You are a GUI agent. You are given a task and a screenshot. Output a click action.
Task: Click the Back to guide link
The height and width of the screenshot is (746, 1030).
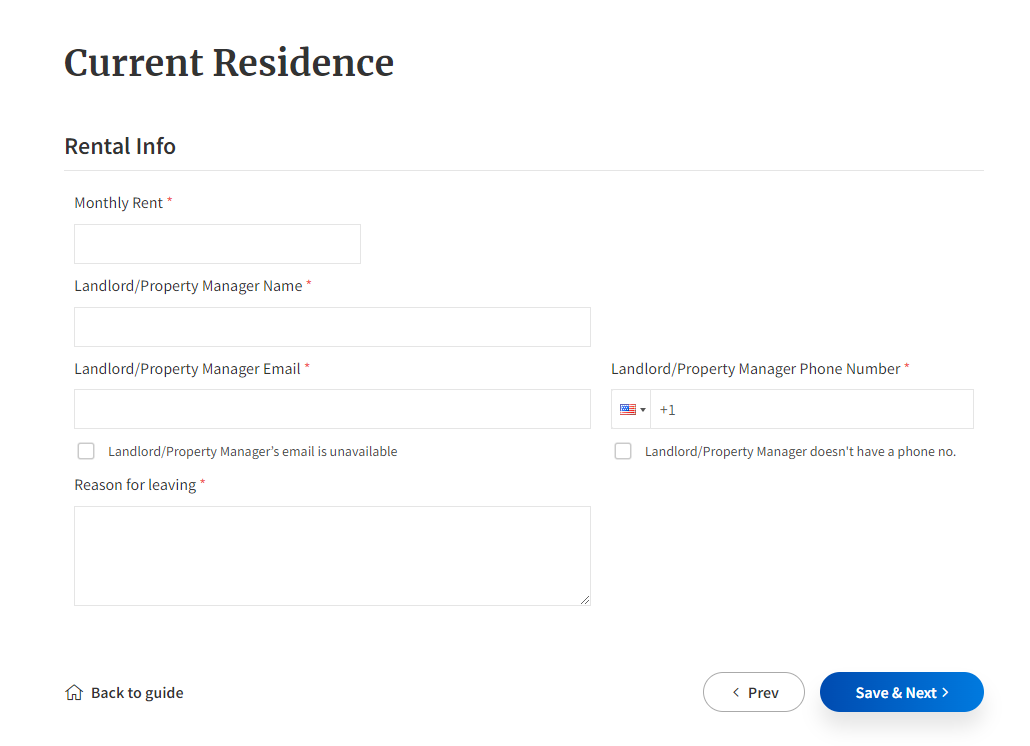coord(137,691)
